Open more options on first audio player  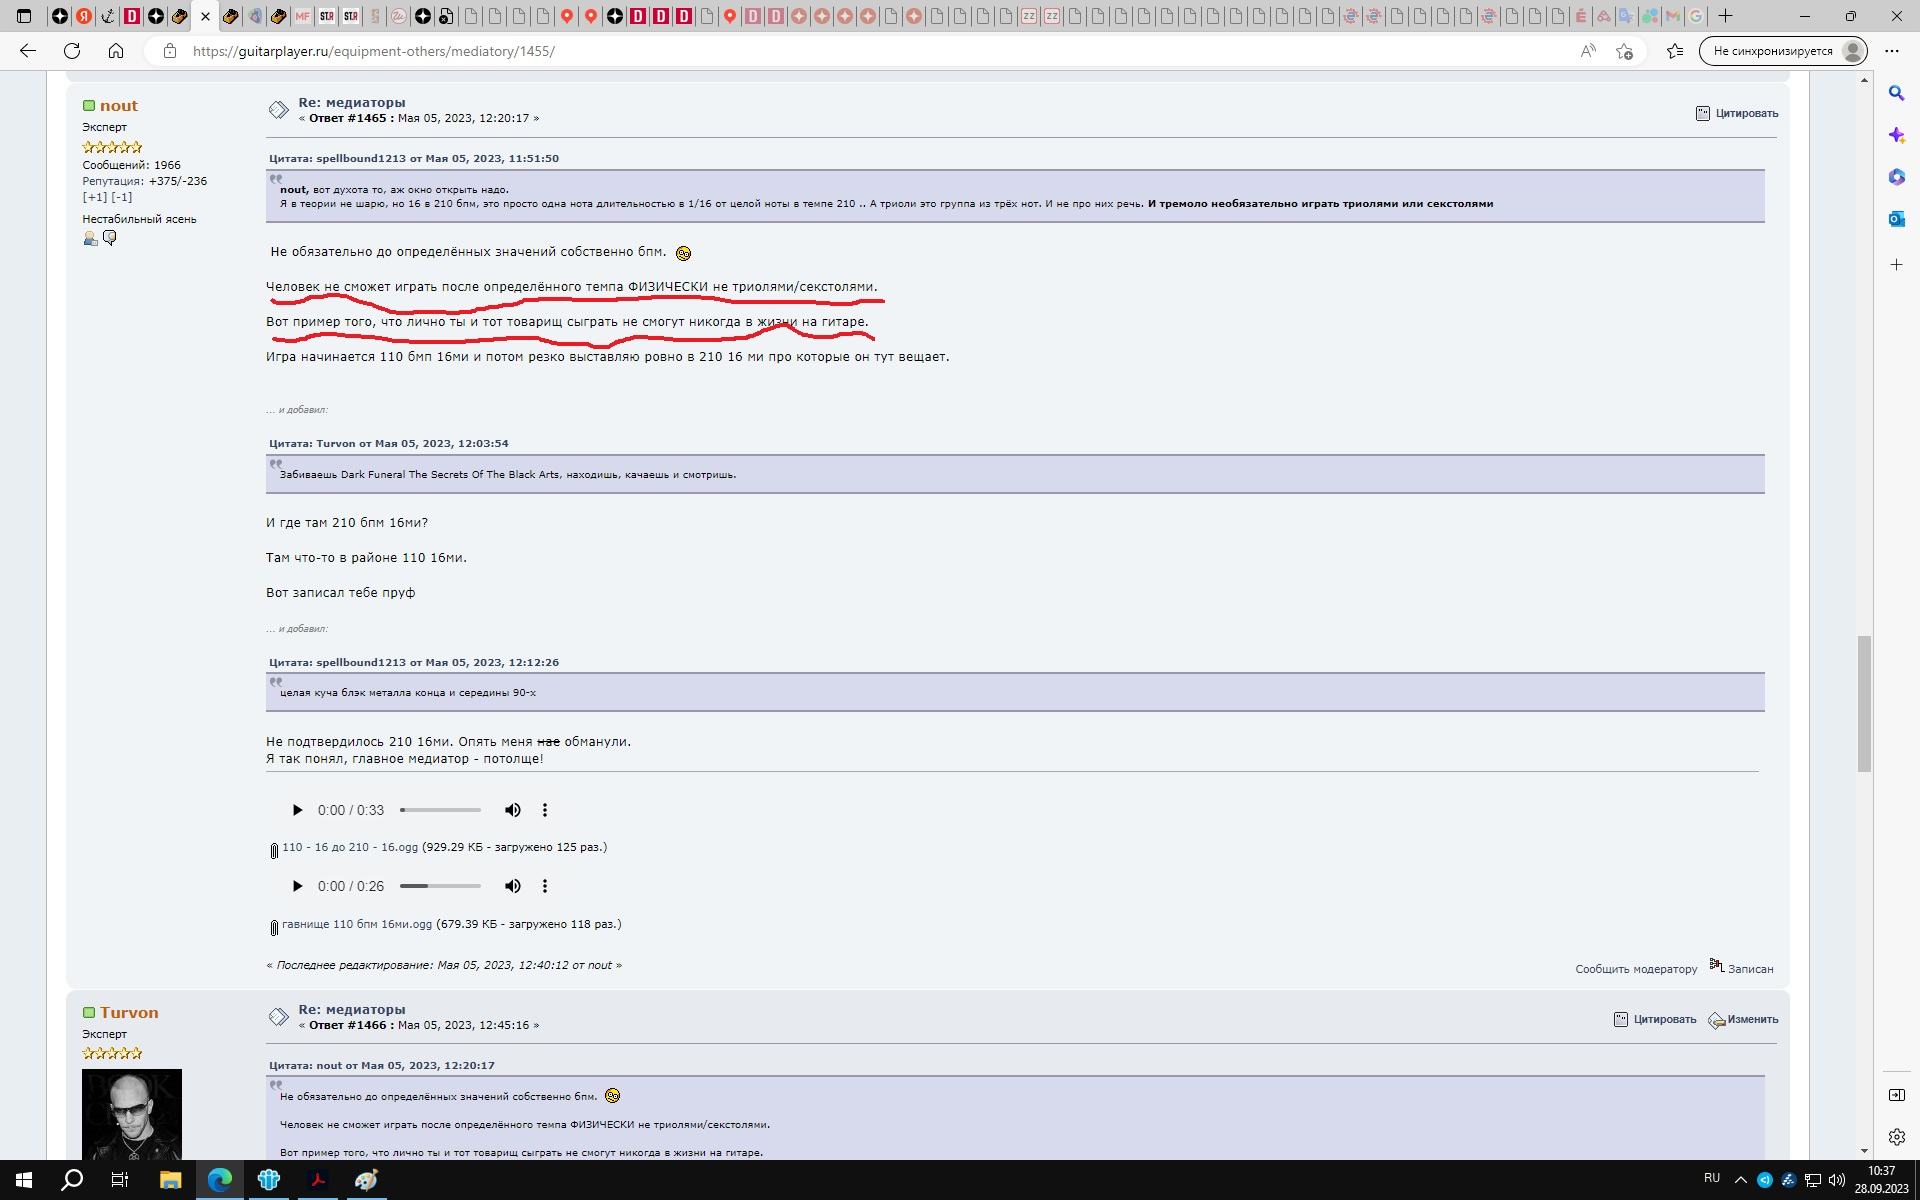click(544, 810)
